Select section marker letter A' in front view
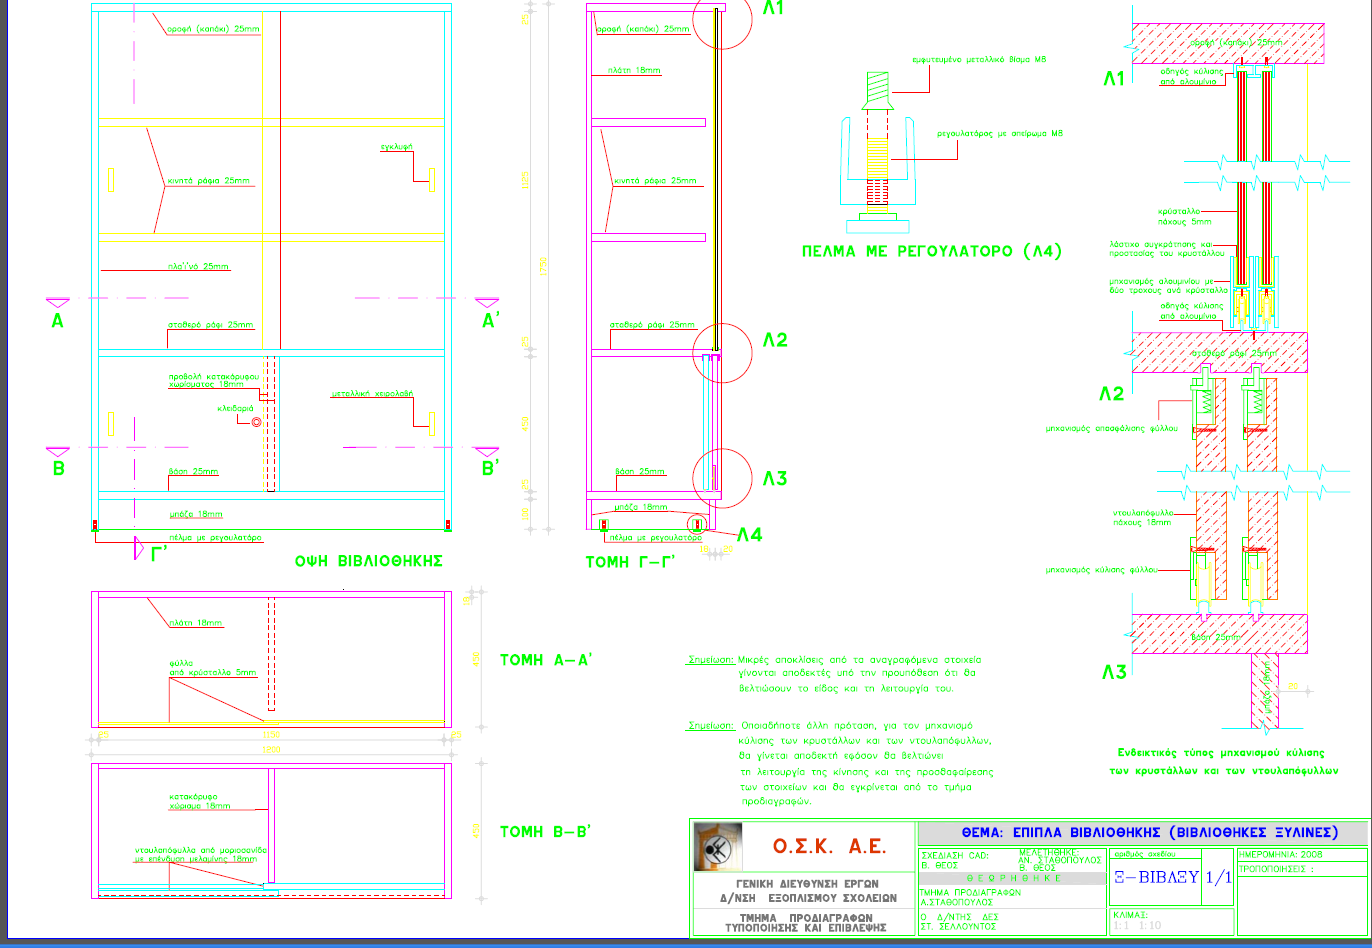Viewport: 1372px width, 948px height. point(490,320)
